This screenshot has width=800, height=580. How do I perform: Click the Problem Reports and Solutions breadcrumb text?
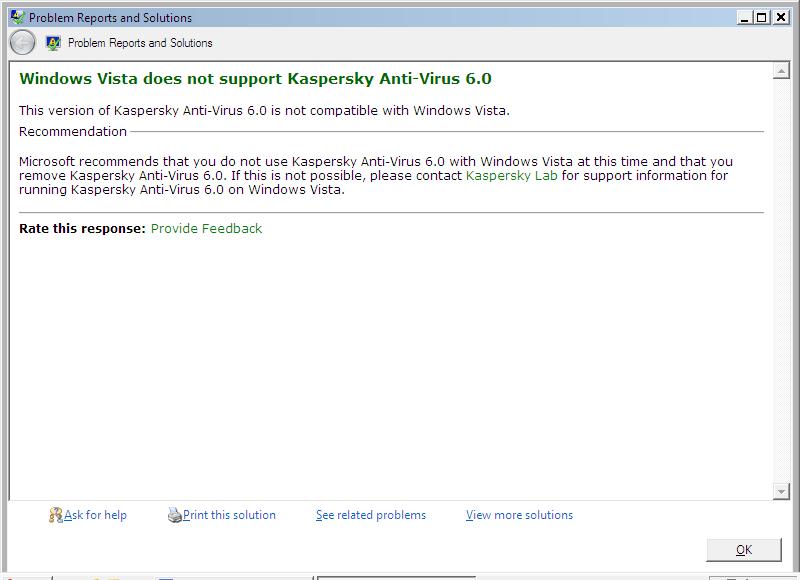[x=140, y=43]
